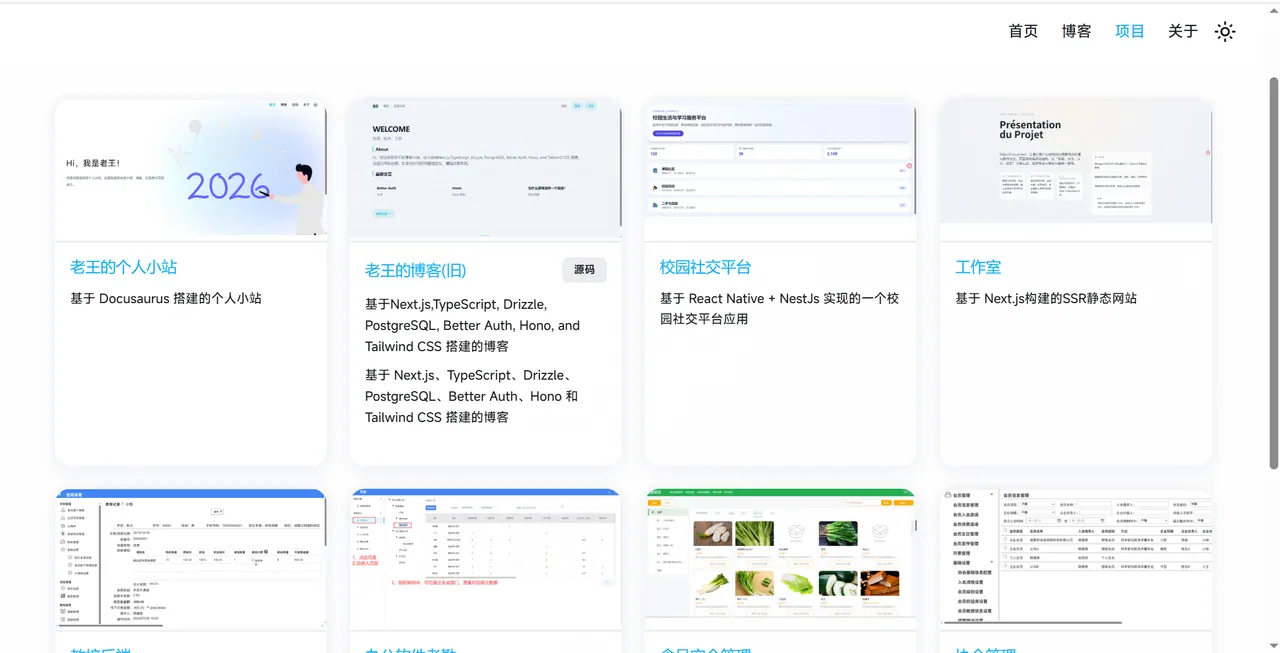Click the blue-header admin form screenshot thumbnail
Viewport: 1280px width, 653px height.
191,560
